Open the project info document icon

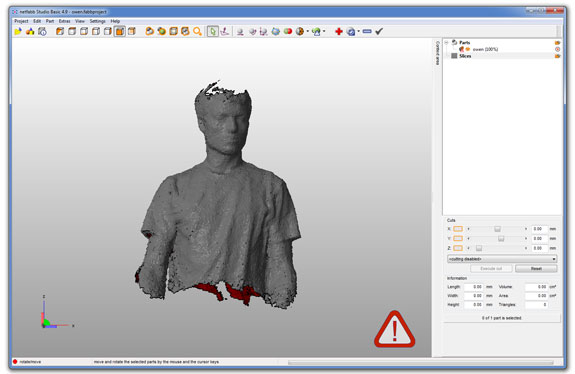tap(42, 32)
